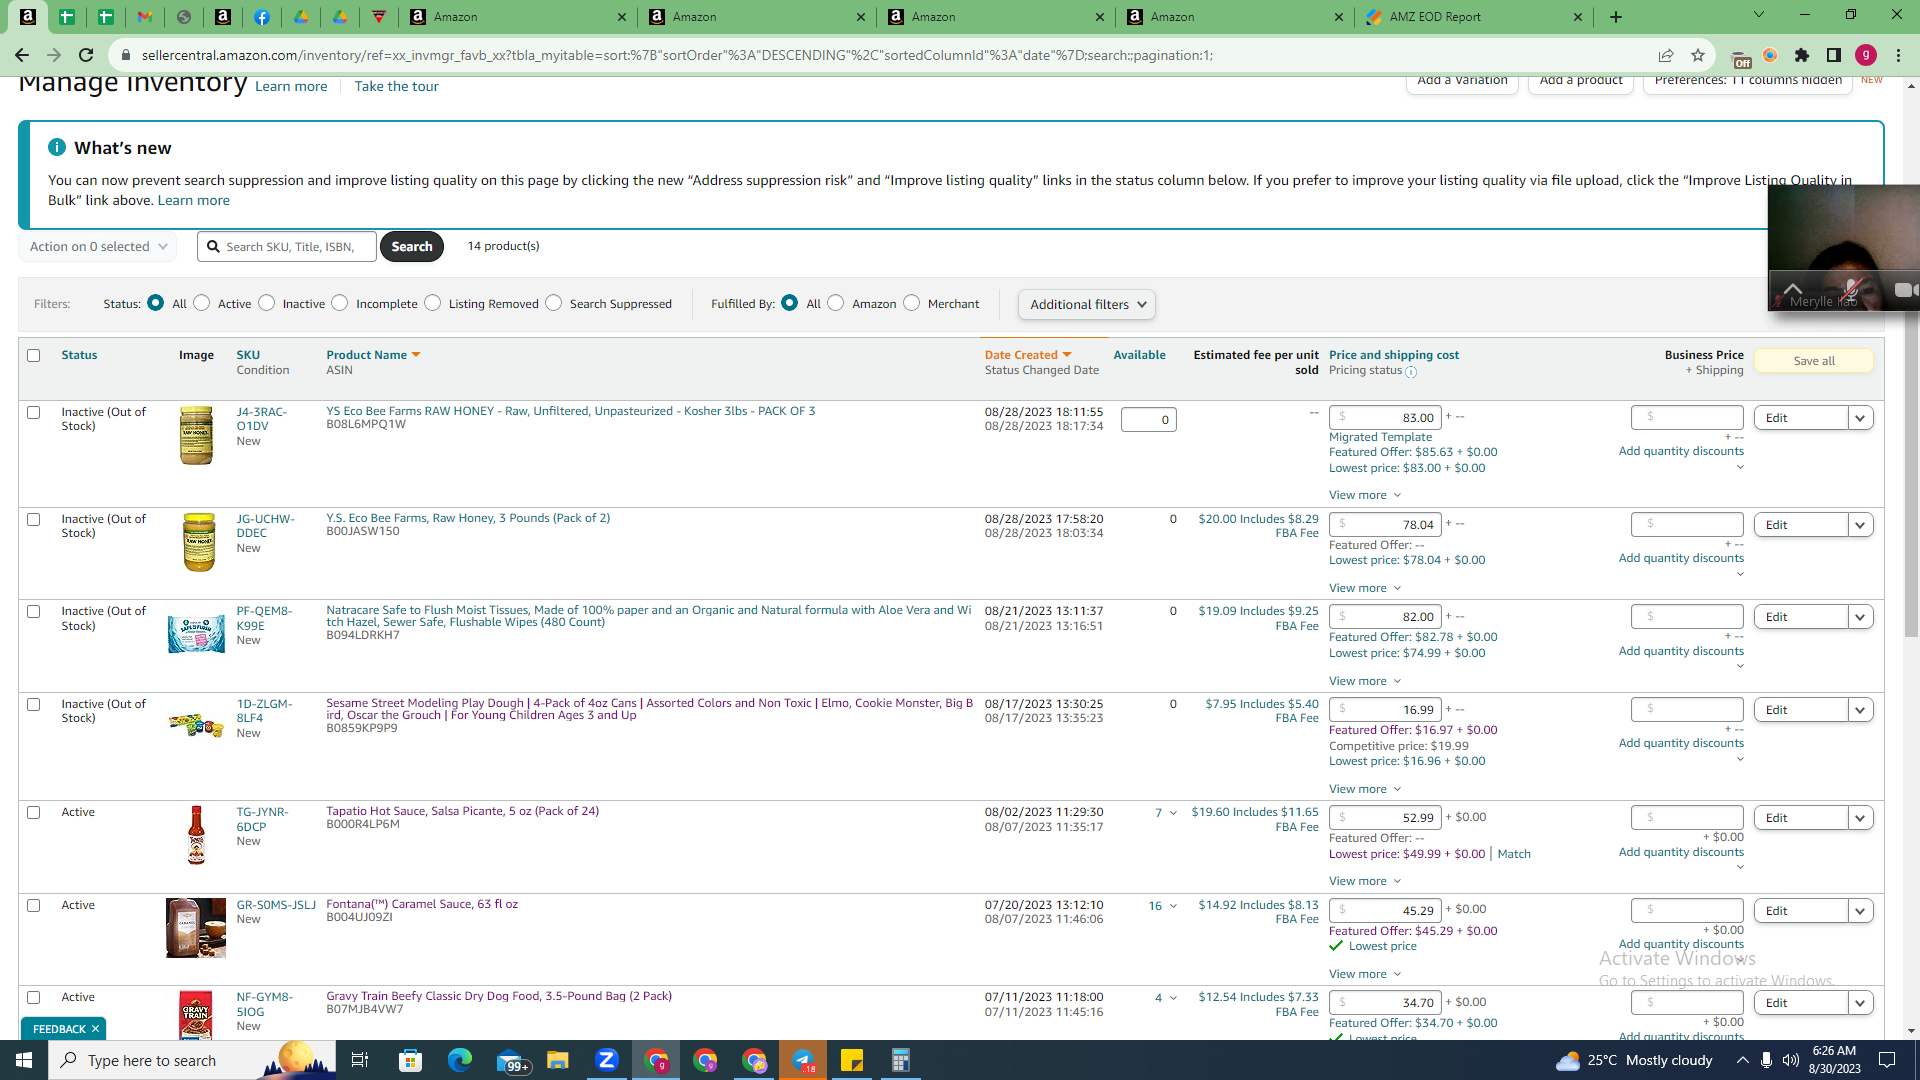This screenshot has width=1920, height=1080.
Task: Check the Tapatio Hot Sauce row checkbox
Action: [x=34, y=812]
